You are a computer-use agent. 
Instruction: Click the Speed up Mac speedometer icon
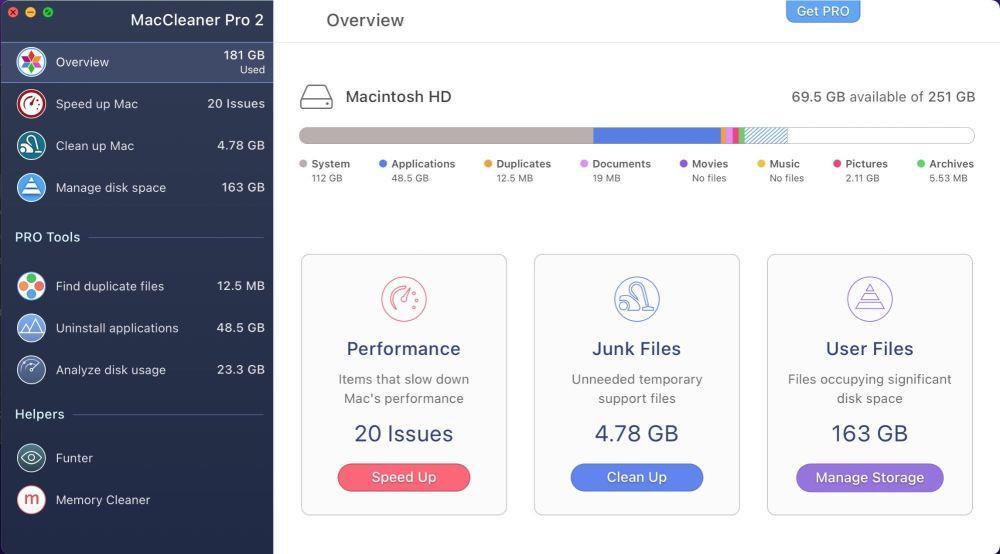31,104
